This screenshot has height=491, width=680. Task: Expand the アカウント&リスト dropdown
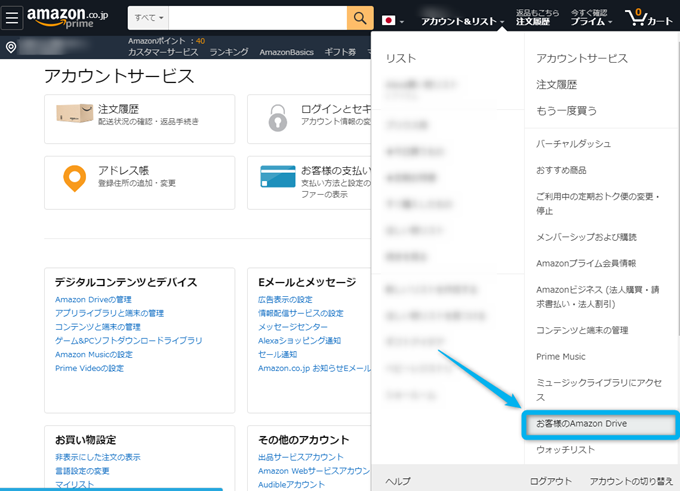(462, 21)
